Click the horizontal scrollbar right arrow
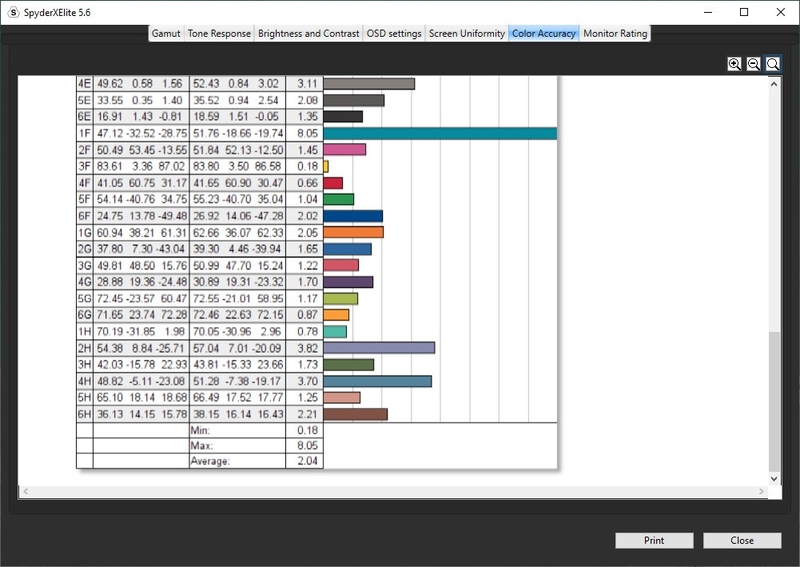 (x=761, y=491)
